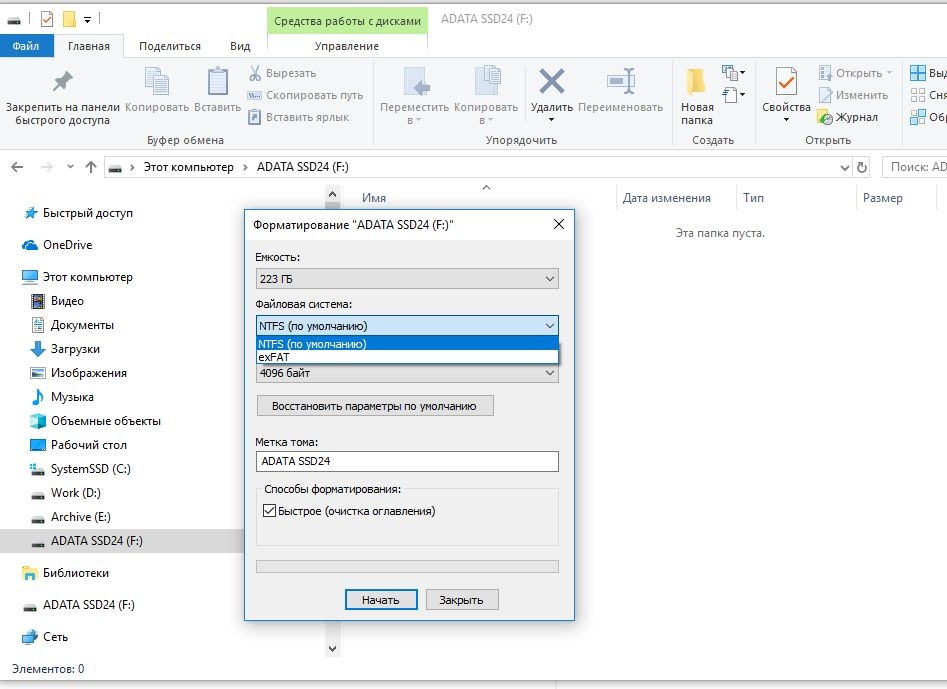Click the Delete icon in ribbon
Image resolution: width=947 pixels, height=689 pixels.
click(551, 82)
